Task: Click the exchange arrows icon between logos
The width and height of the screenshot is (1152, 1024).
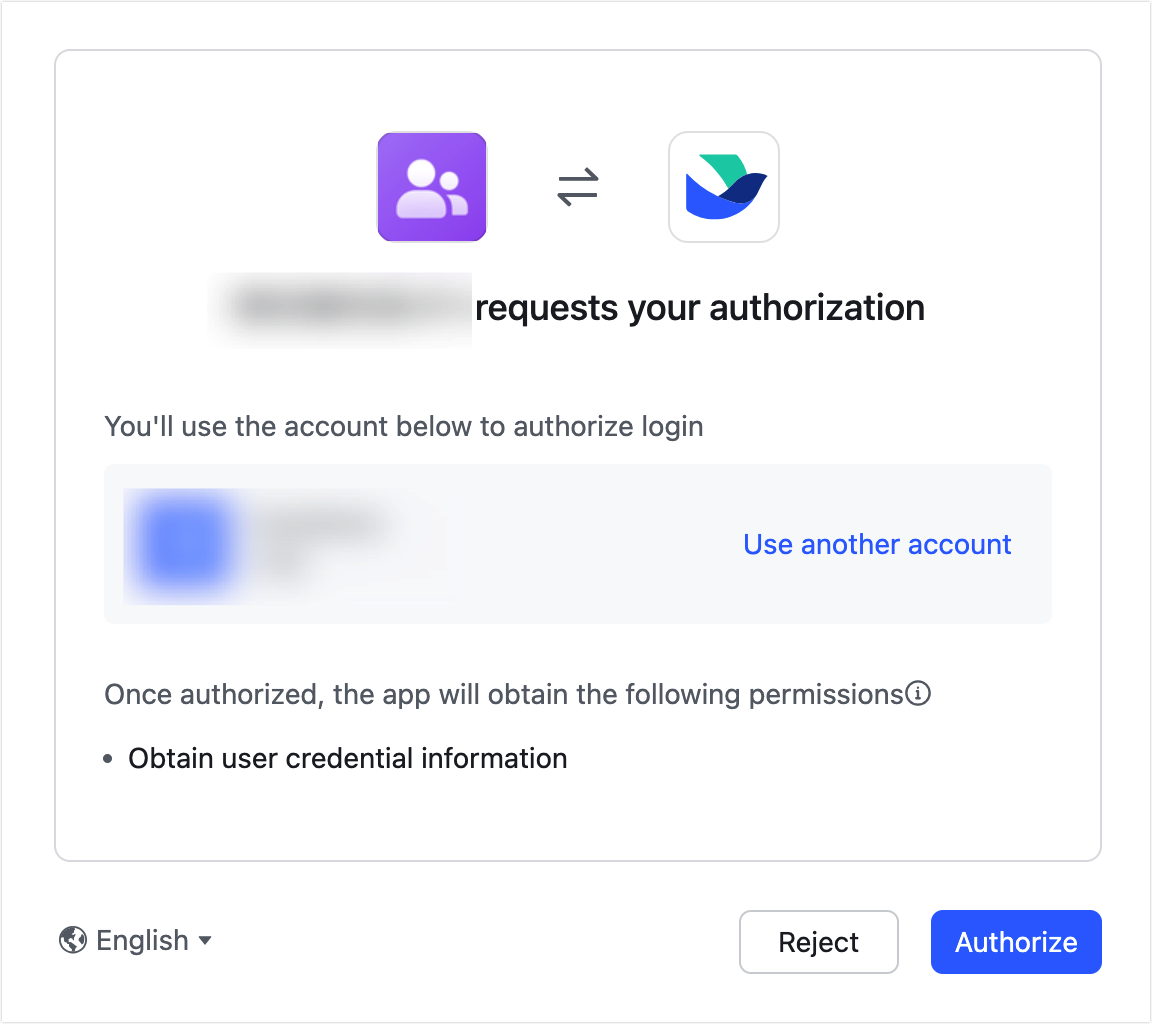Action: coord(578,187)
